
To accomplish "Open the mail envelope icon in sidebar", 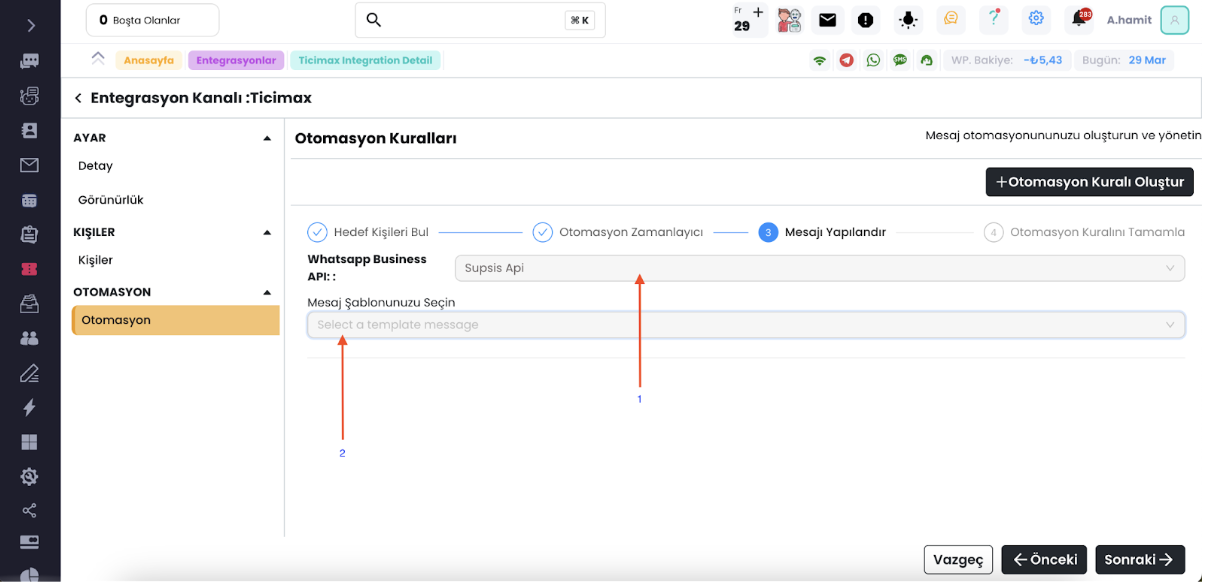I will coord(29,165).
